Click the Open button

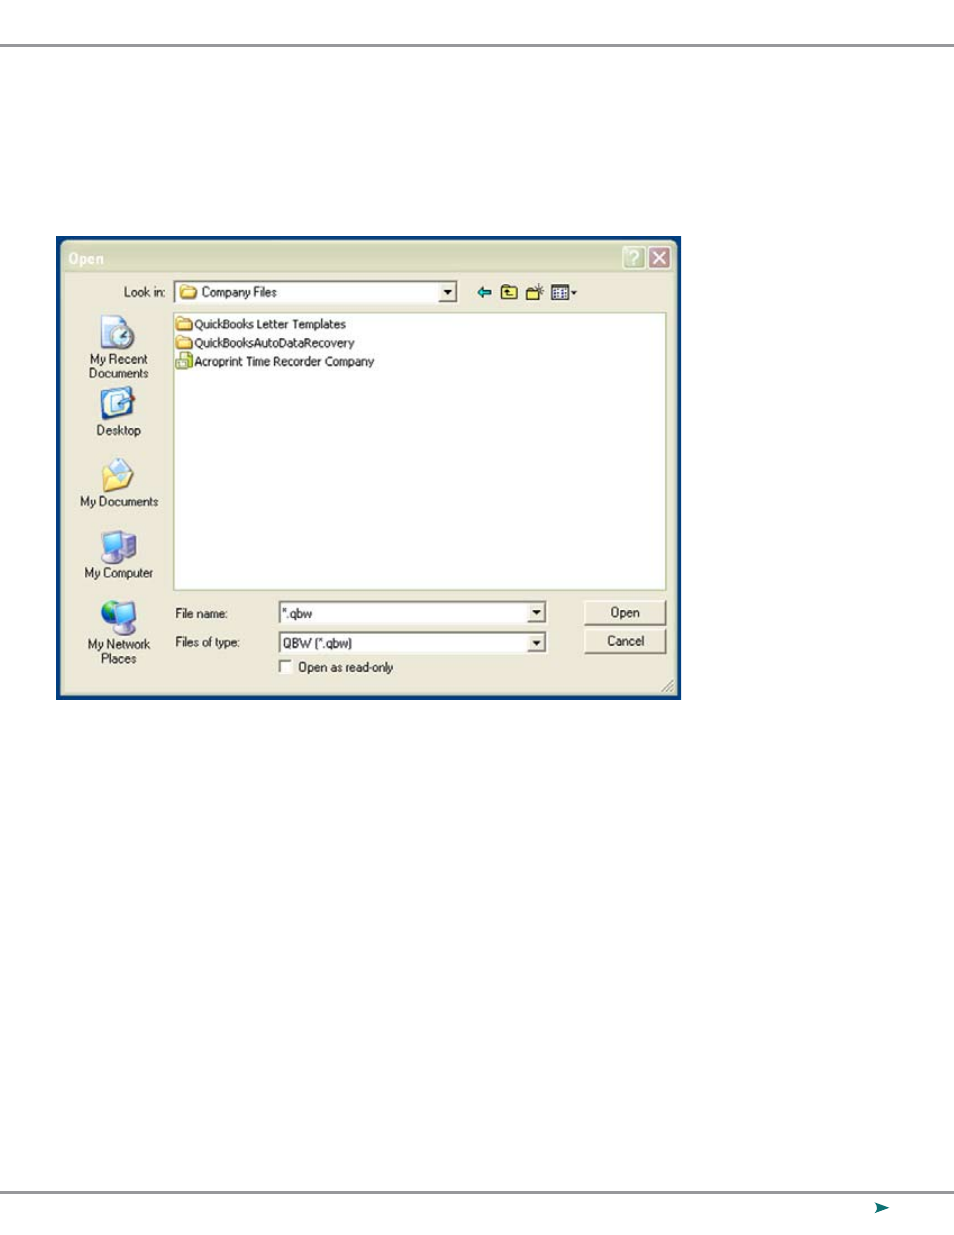625,613
